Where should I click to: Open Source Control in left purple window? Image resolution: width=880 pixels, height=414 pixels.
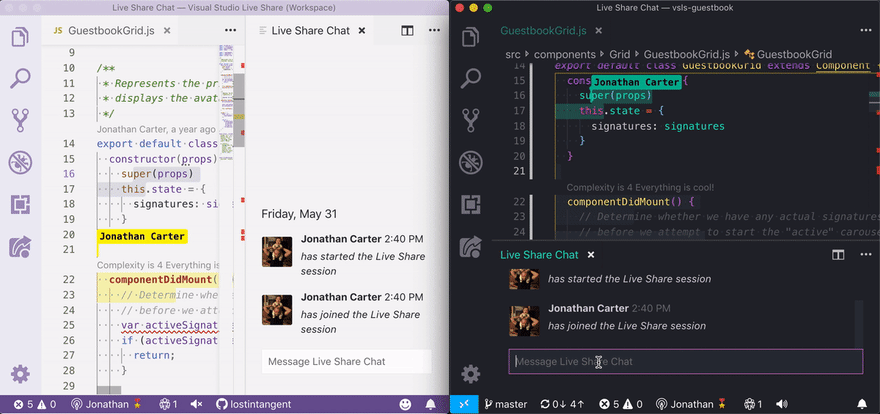pyautogui.click(x=20, y=121)
